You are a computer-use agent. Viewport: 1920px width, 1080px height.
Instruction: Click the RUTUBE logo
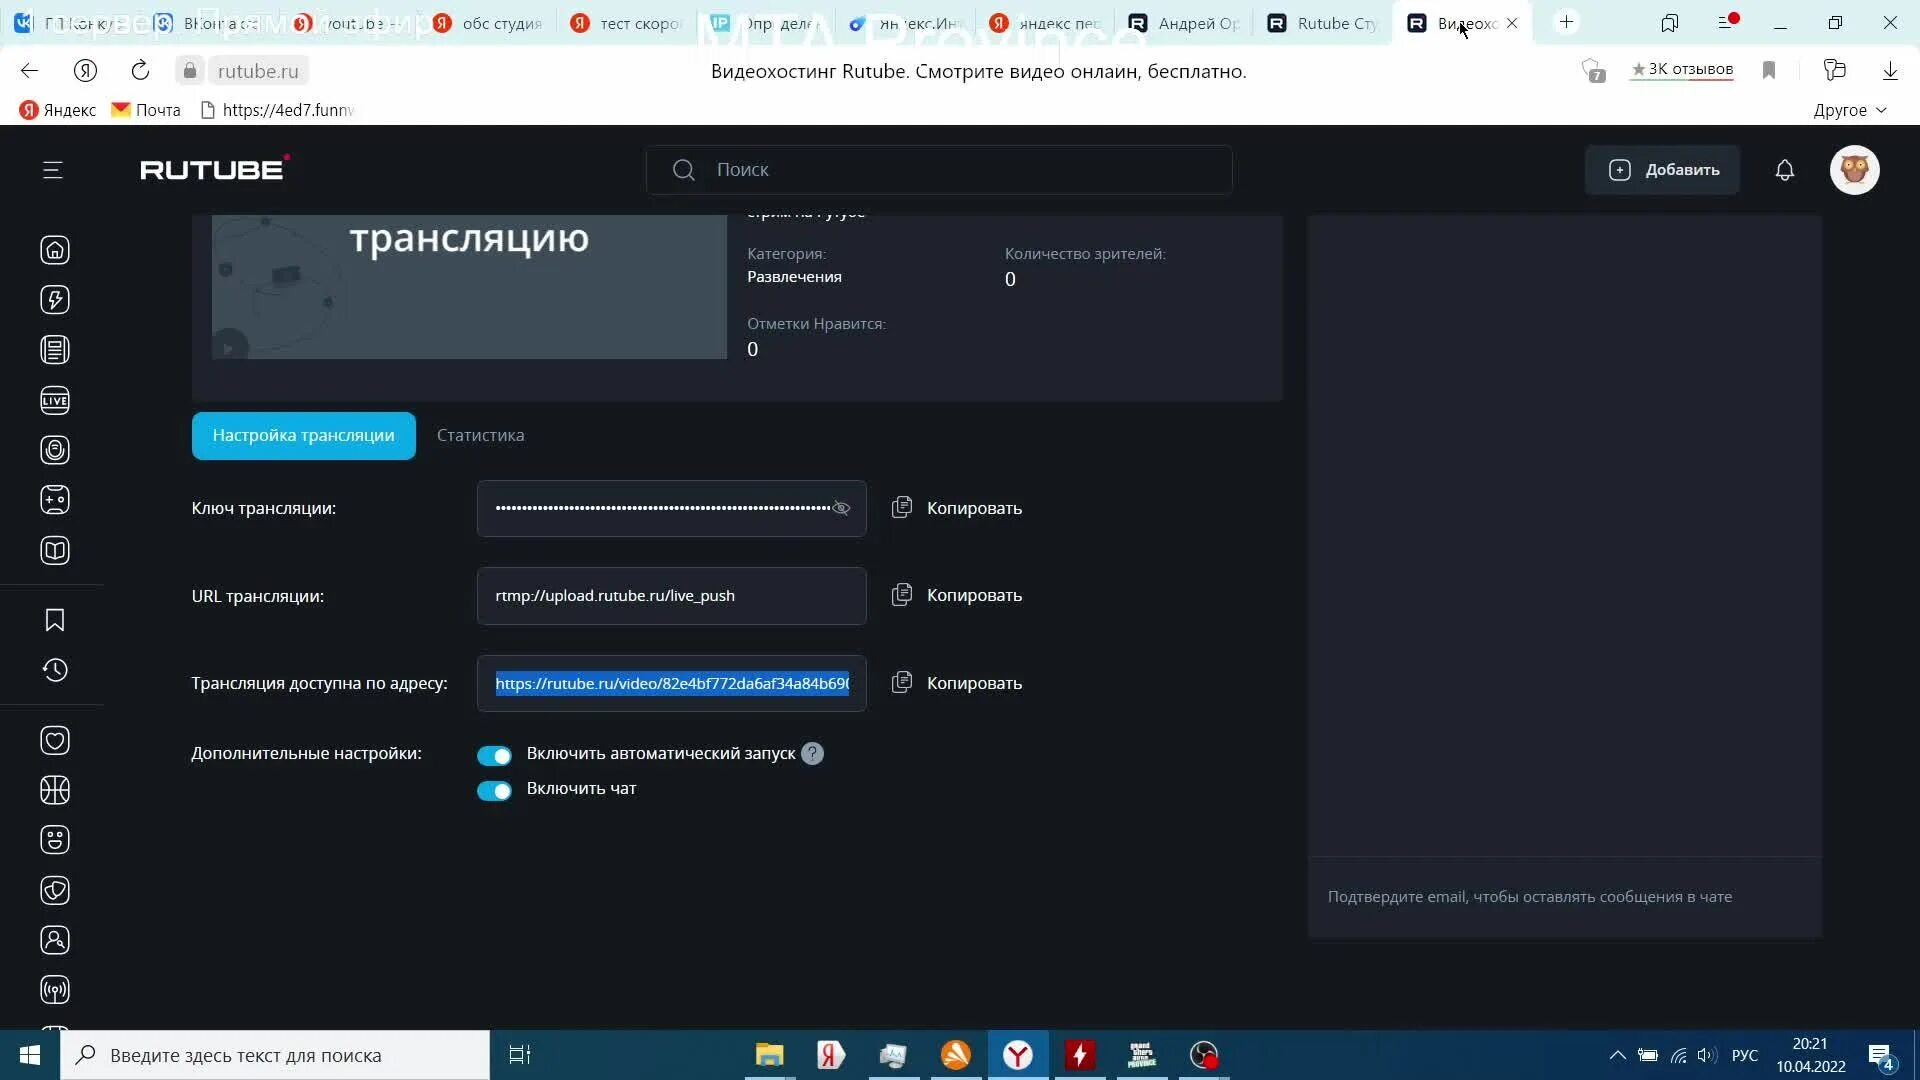coord(215,169)
